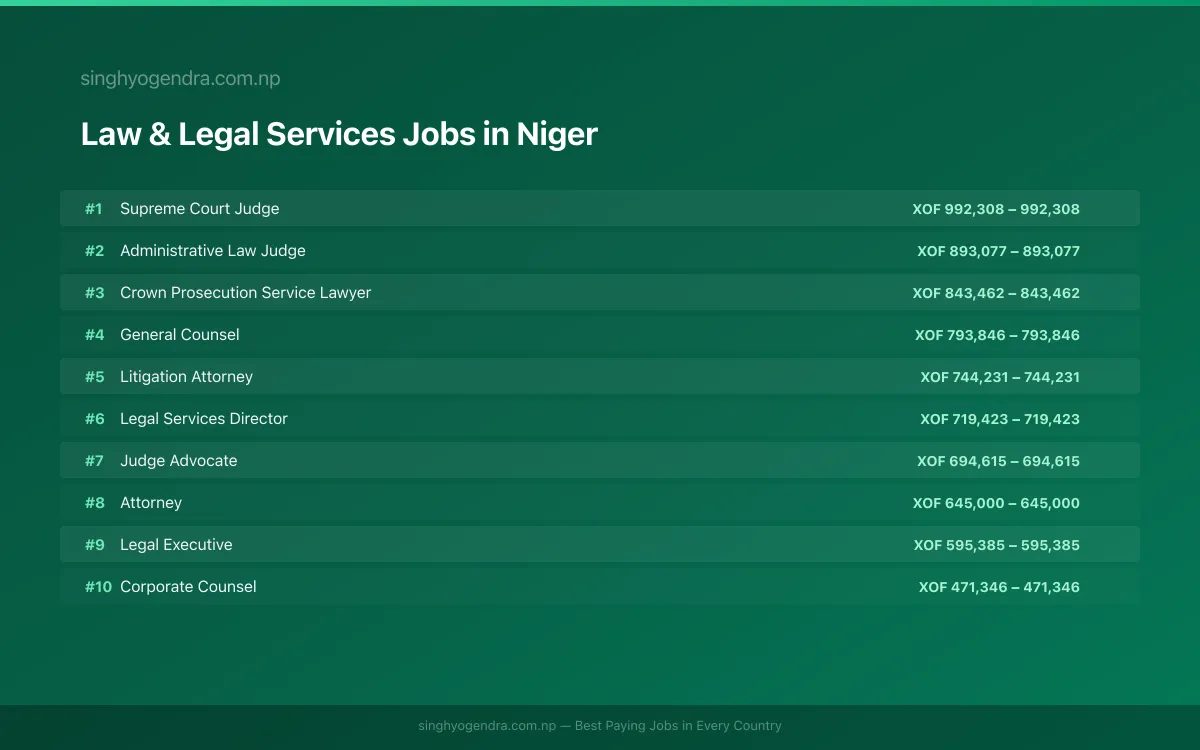Select the Administrative Law Judge job title
Viewport: 1200px width, 750px height.
point(213,251)
